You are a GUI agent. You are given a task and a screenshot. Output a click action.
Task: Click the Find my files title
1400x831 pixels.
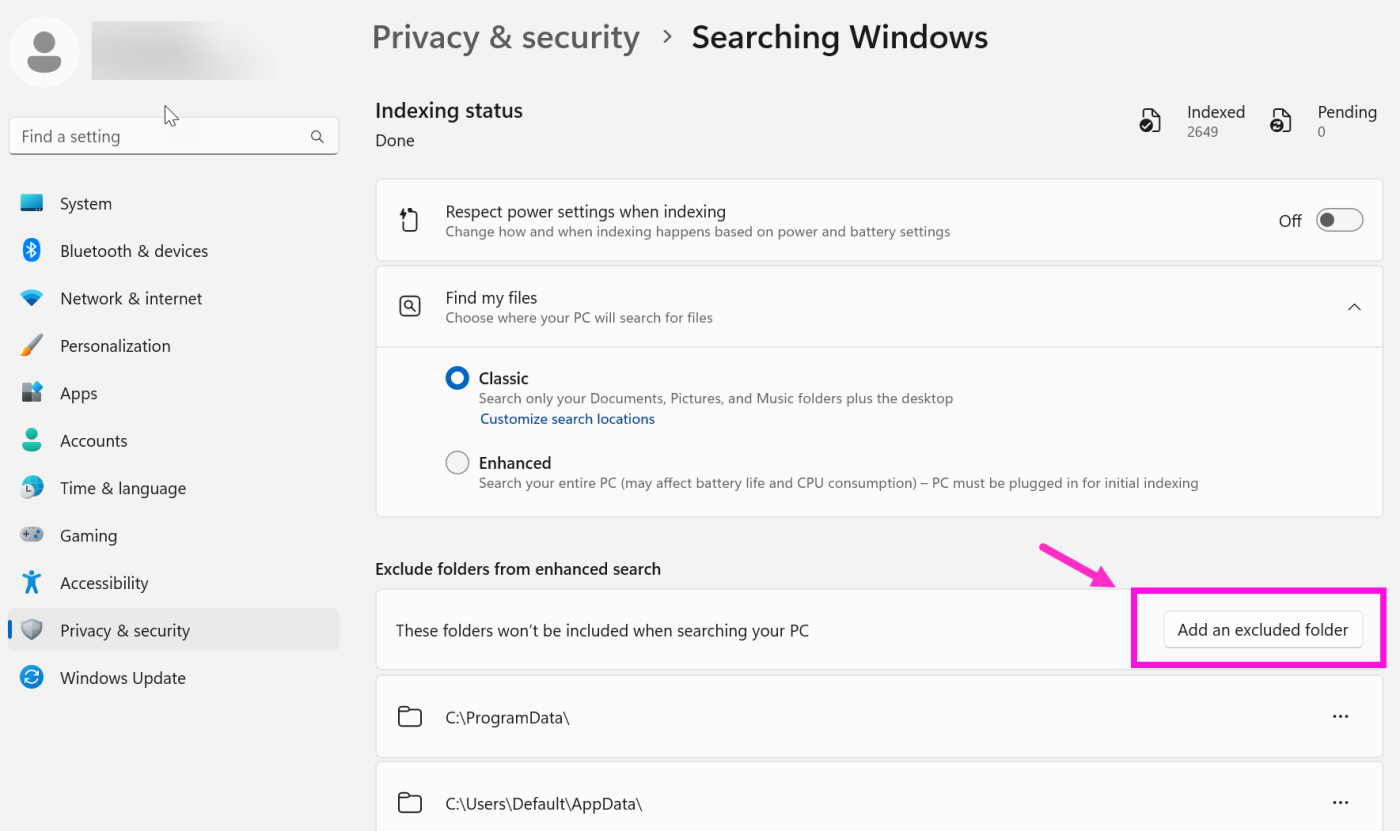(491, 298)
